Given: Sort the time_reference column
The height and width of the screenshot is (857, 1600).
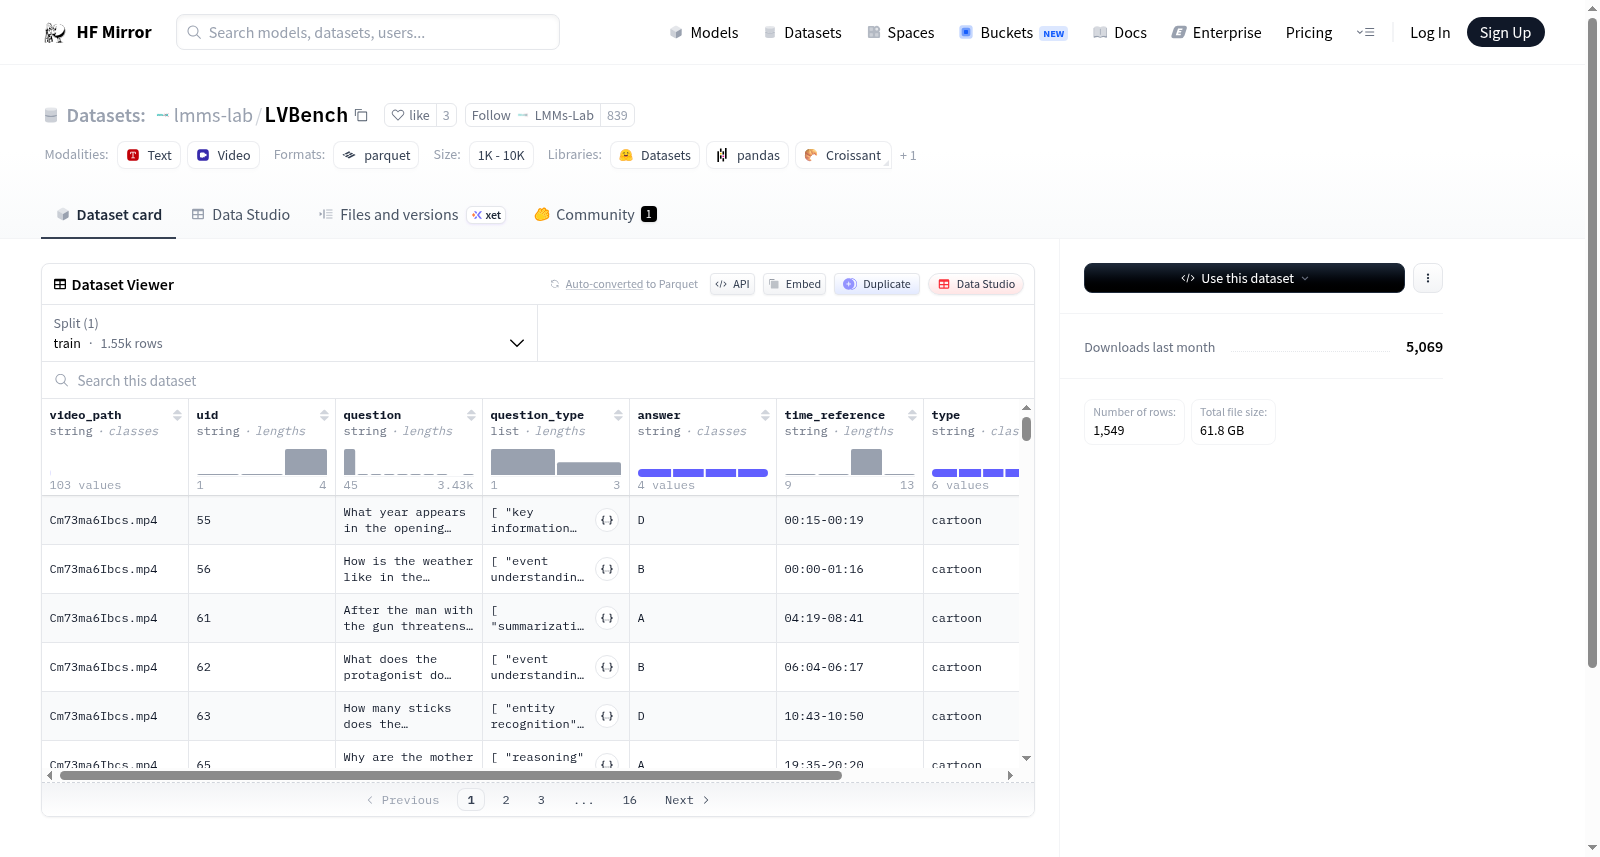Looking at the screenshot, I should pyautogui.click(x=912, y=415).
